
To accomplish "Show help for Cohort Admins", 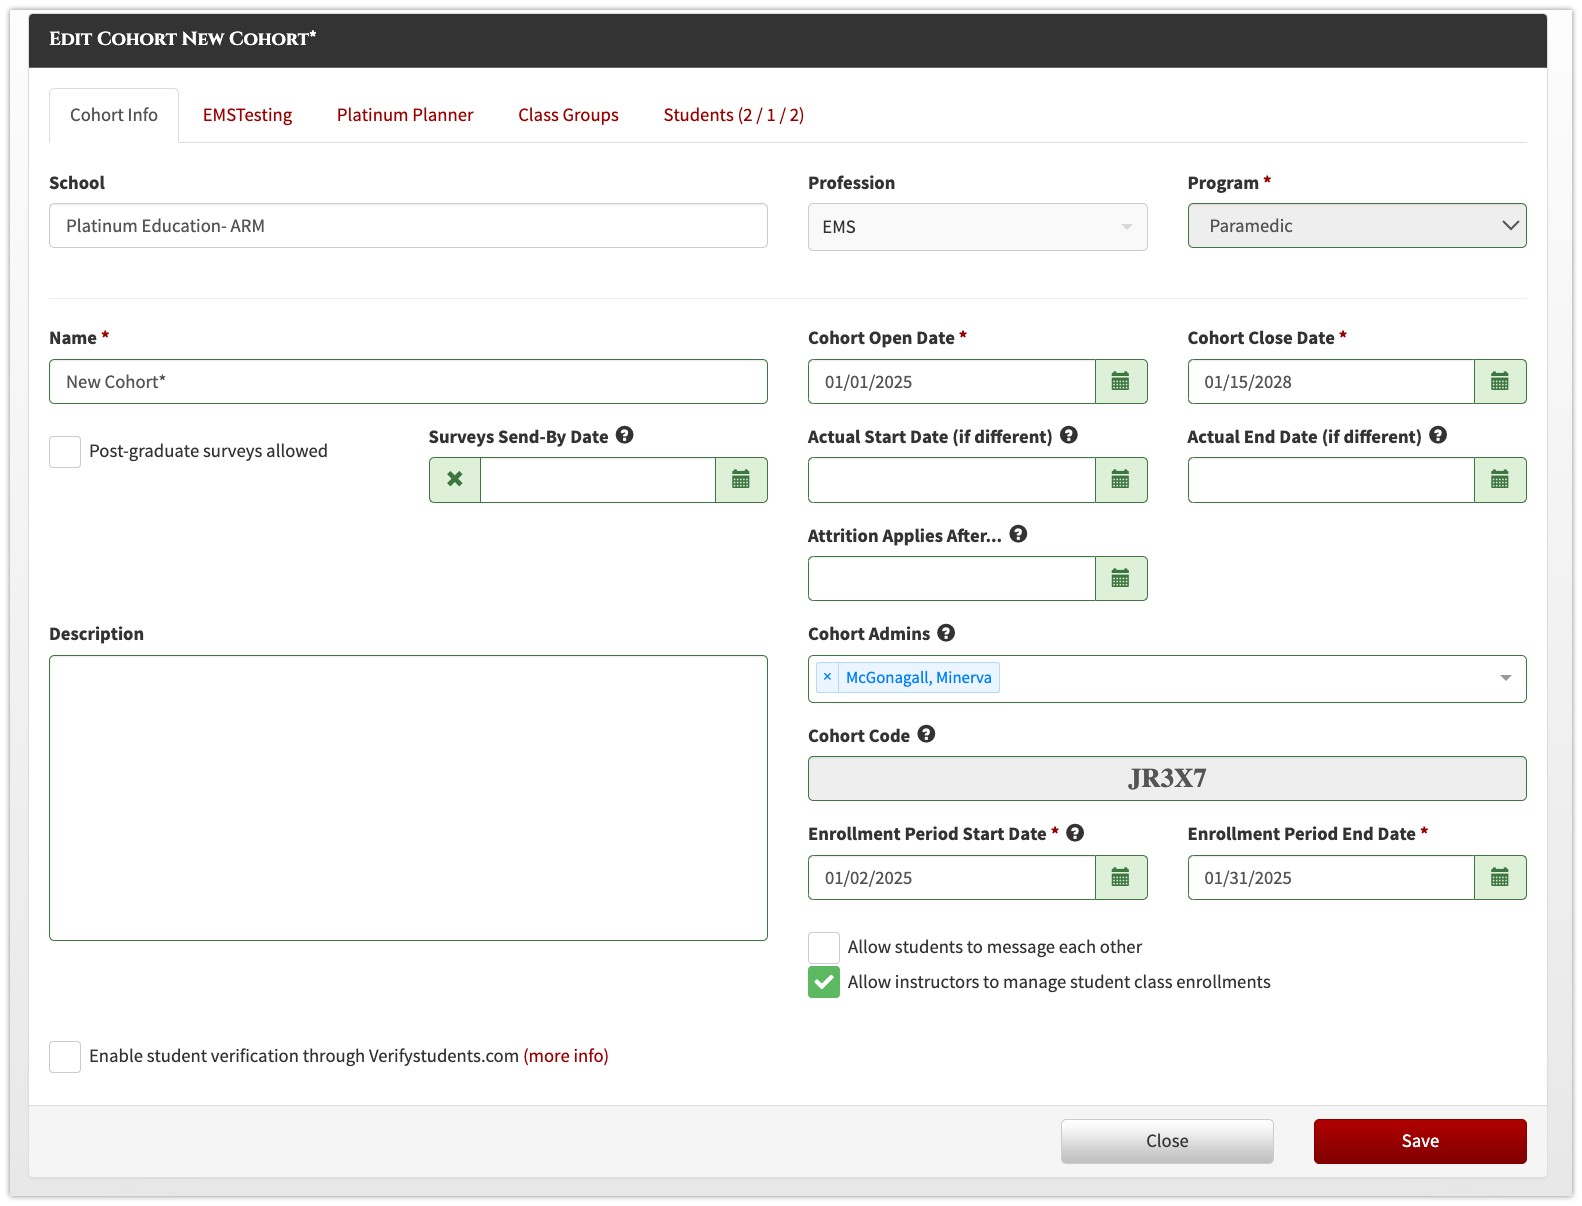I will (x=946, y=633).
